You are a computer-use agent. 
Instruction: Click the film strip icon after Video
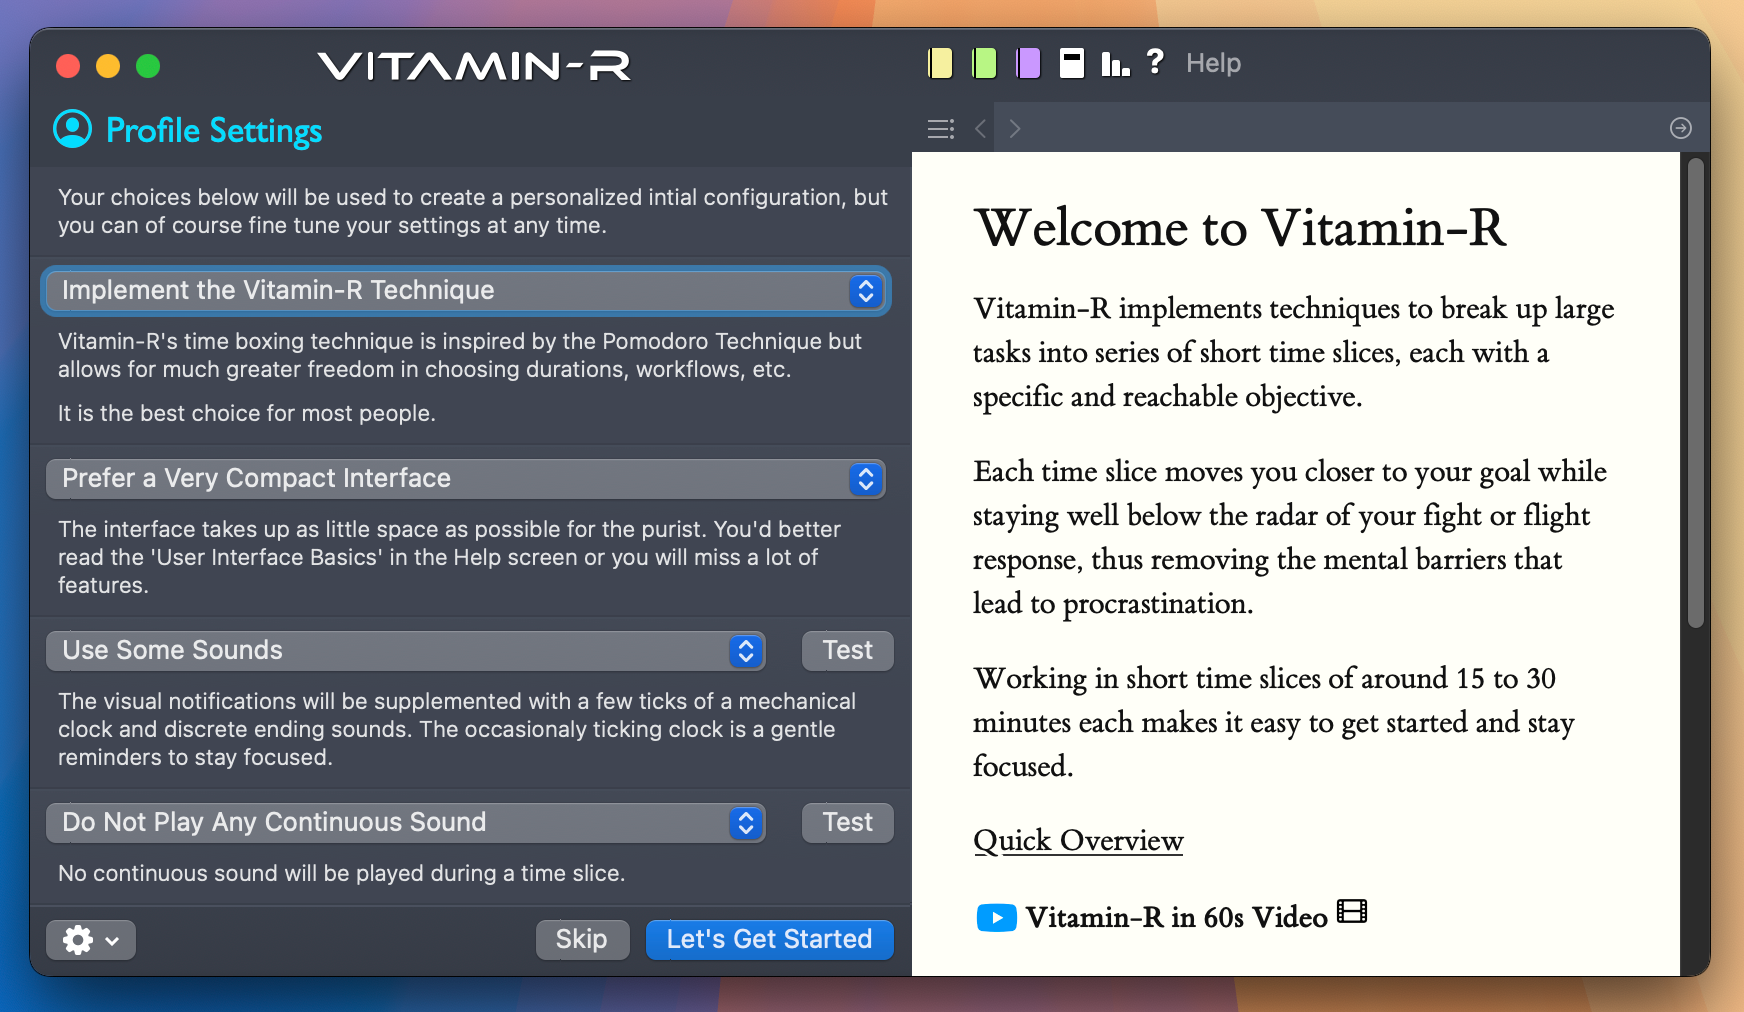point(1352,912)
